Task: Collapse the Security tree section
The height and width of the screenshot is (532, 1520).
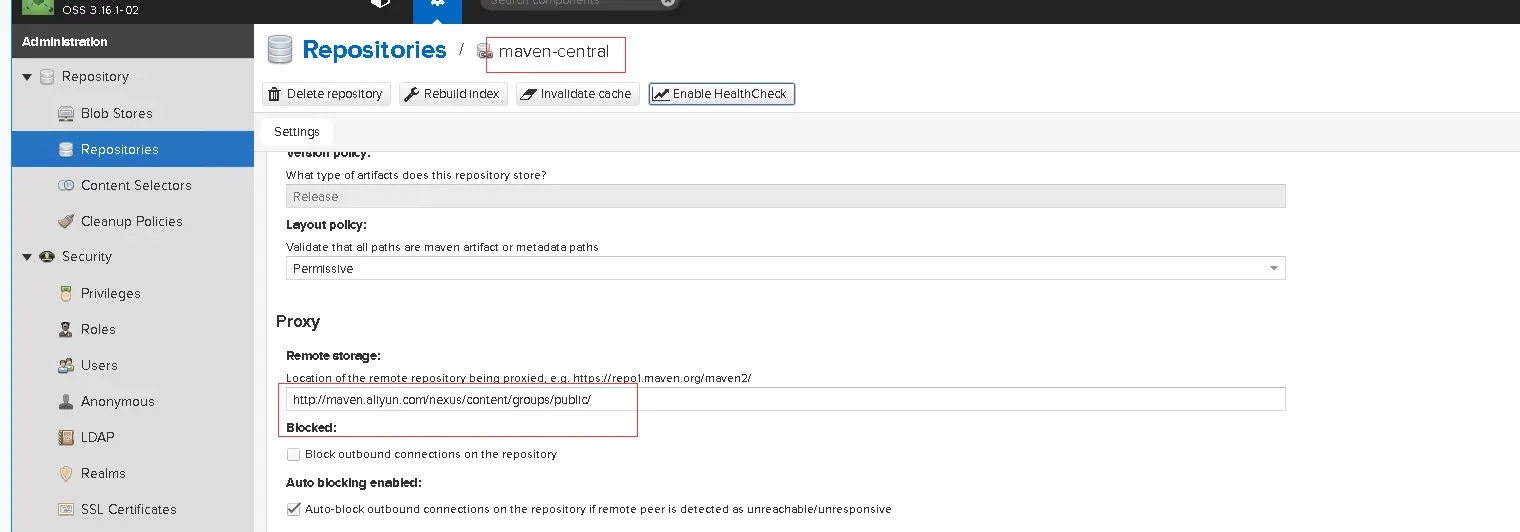Action: pyautogui.click(x=27, y=257)
